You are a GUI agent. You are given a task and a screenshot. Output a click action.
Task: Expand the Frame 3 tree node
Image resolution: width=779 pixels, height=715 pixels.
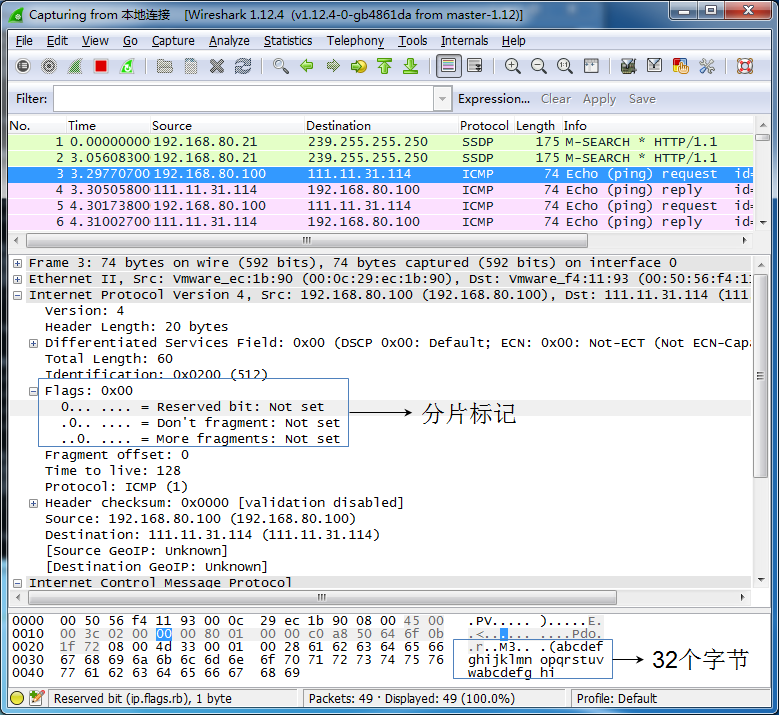tap(17, 263)
